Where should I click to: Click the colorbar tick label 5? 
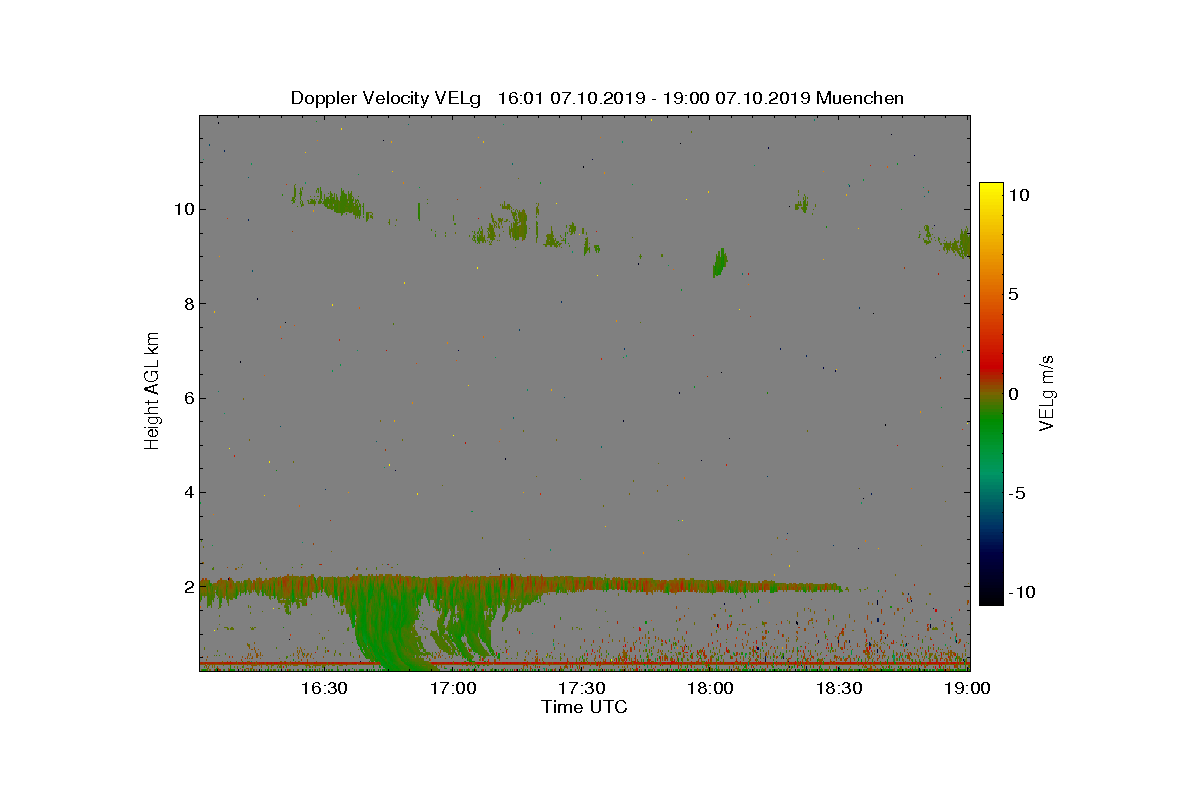pos(1014,295)
